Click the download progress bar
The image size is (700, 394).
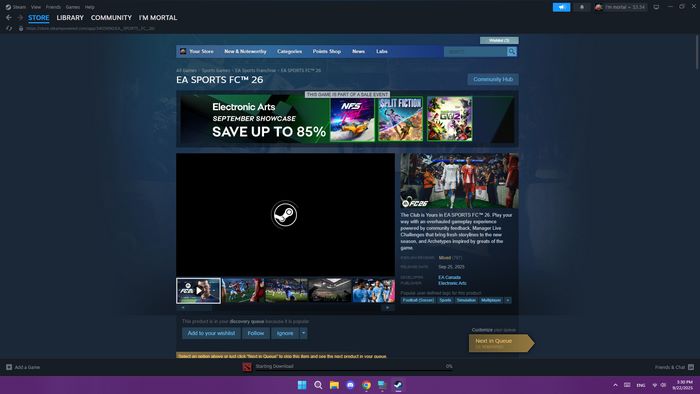tap(353, 371)
